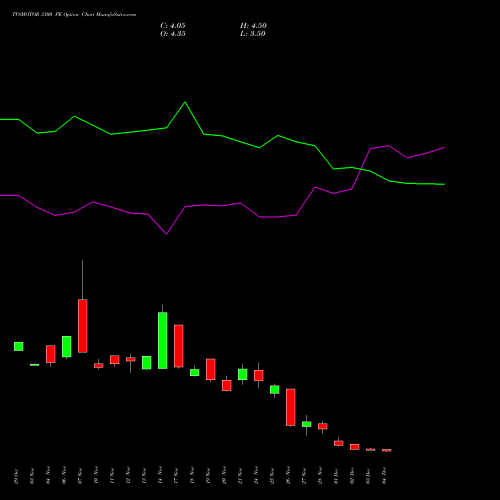Viewport: 500px width, 500px height.
Task: Click the '20 Nov' date label
Action: coord(224,476)
